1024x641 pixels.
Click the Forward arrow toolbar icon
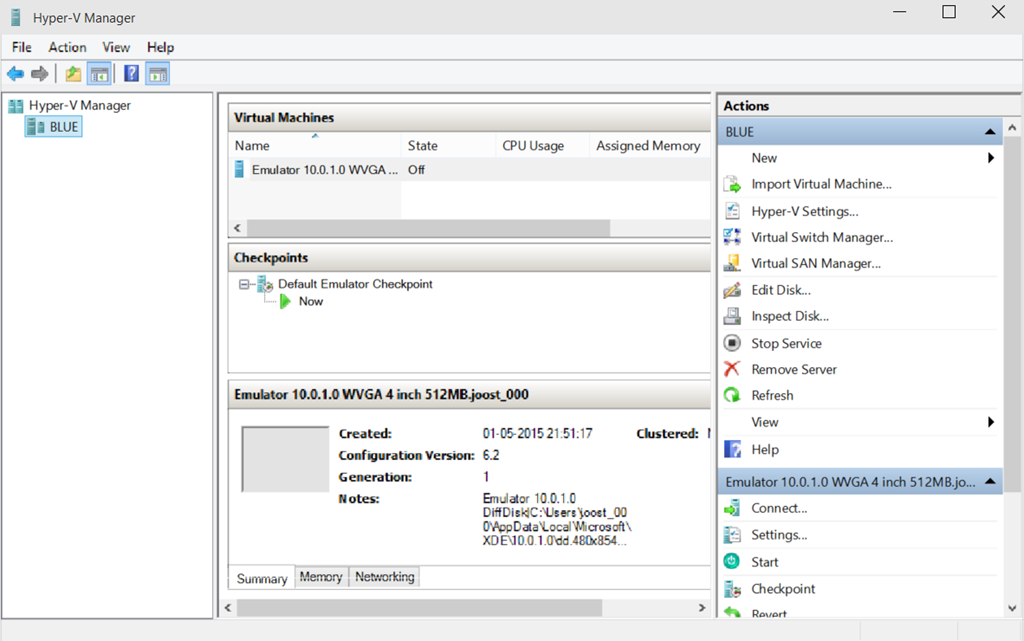pos(40,74)
